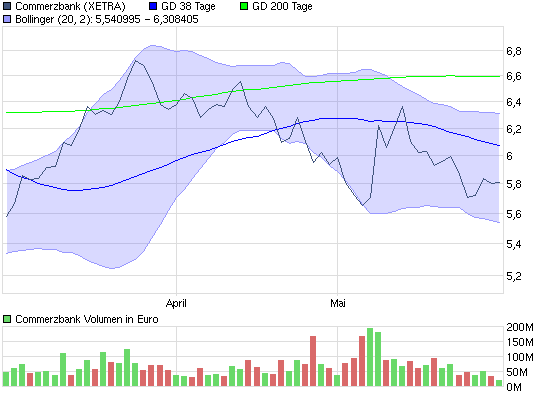Click the 200M volume axis label
Viewport: 545px width, 408px height.
[520, 327]
